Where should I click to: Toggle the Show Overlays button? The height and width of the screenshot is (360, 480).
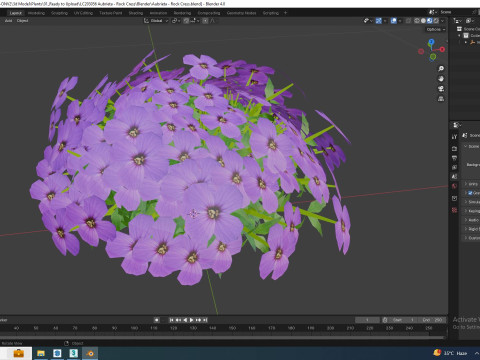tap(394, 21)
